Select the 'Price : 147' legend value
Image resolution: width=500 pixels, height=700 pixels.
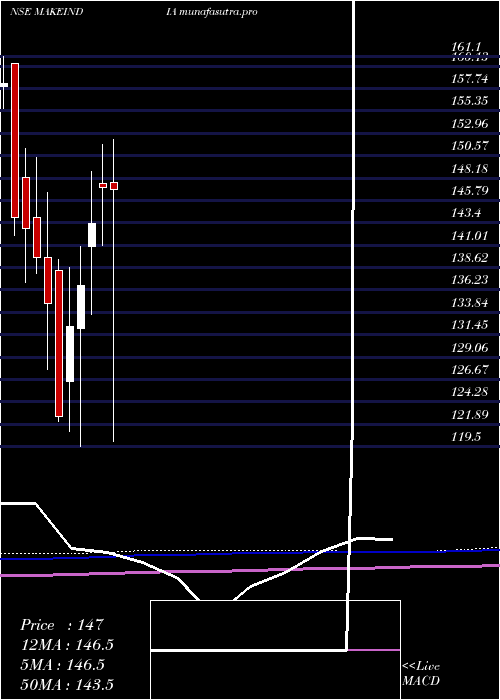pyautogui.click(x=62, y=625)
